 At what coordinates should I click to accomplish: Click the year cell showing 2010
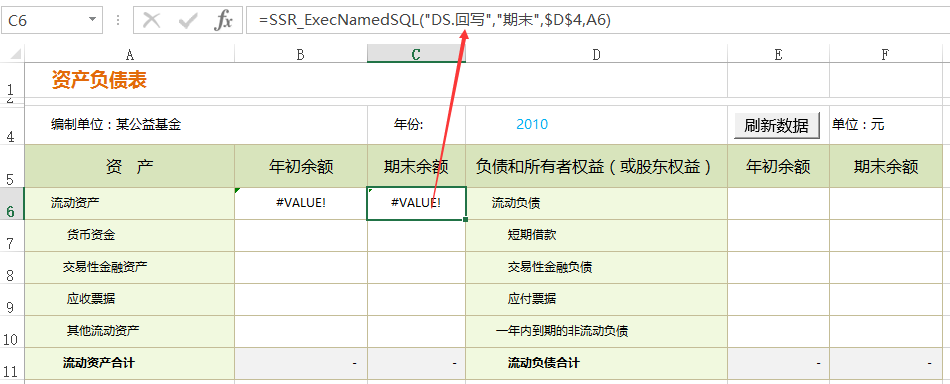(x=596, y=125)
